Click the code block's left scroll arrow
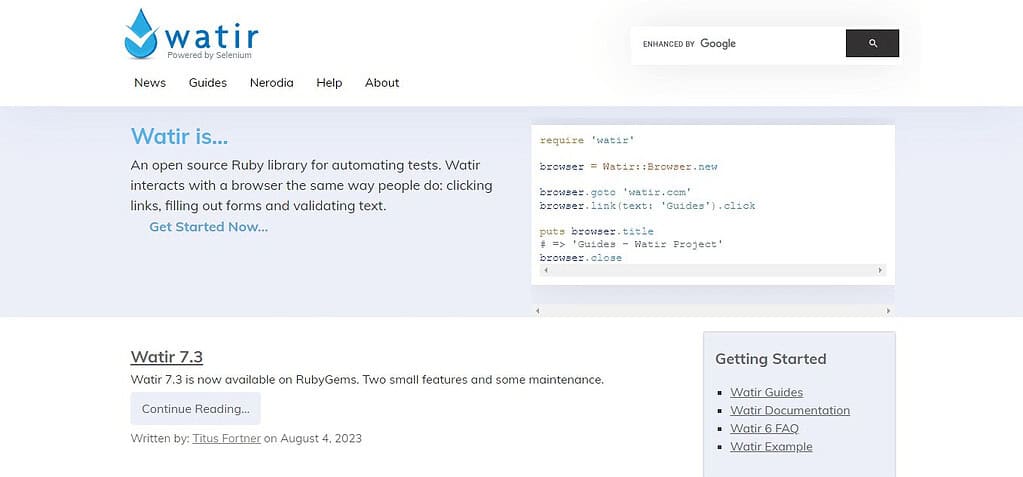1023x477 pixels. [545, 270]
